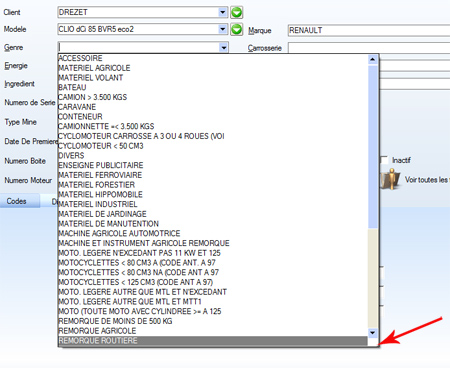The image size is (450, 368).
Task: Pick MATERIEL INDUSTRIEL entry
Action: coord(213,204)
